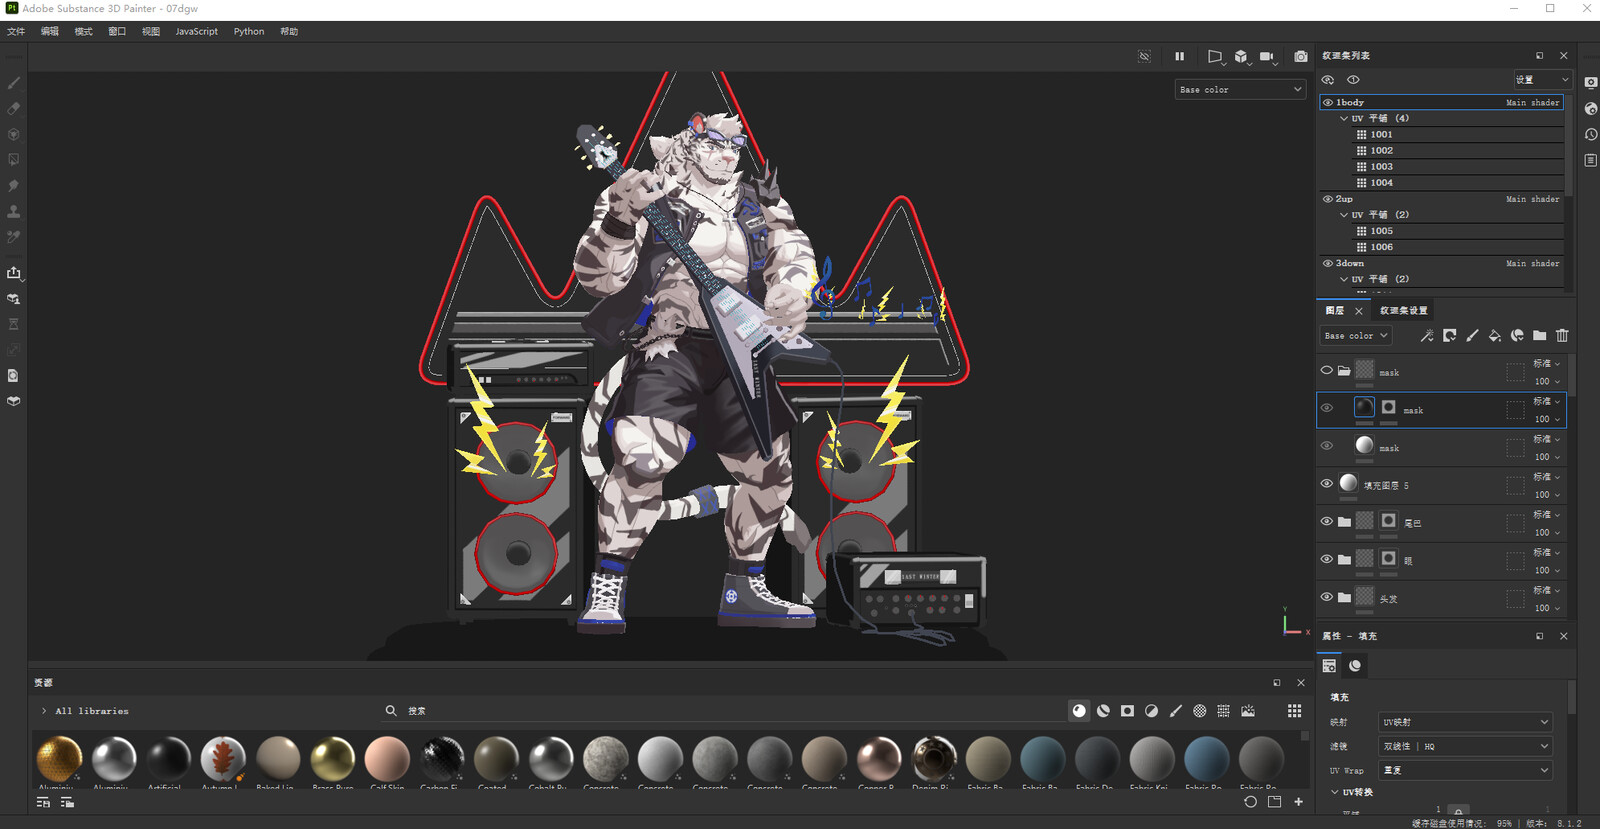1600x829 pixels.
Task: Filter assets by smart materials icon
Action: [x=1103, y=711]
